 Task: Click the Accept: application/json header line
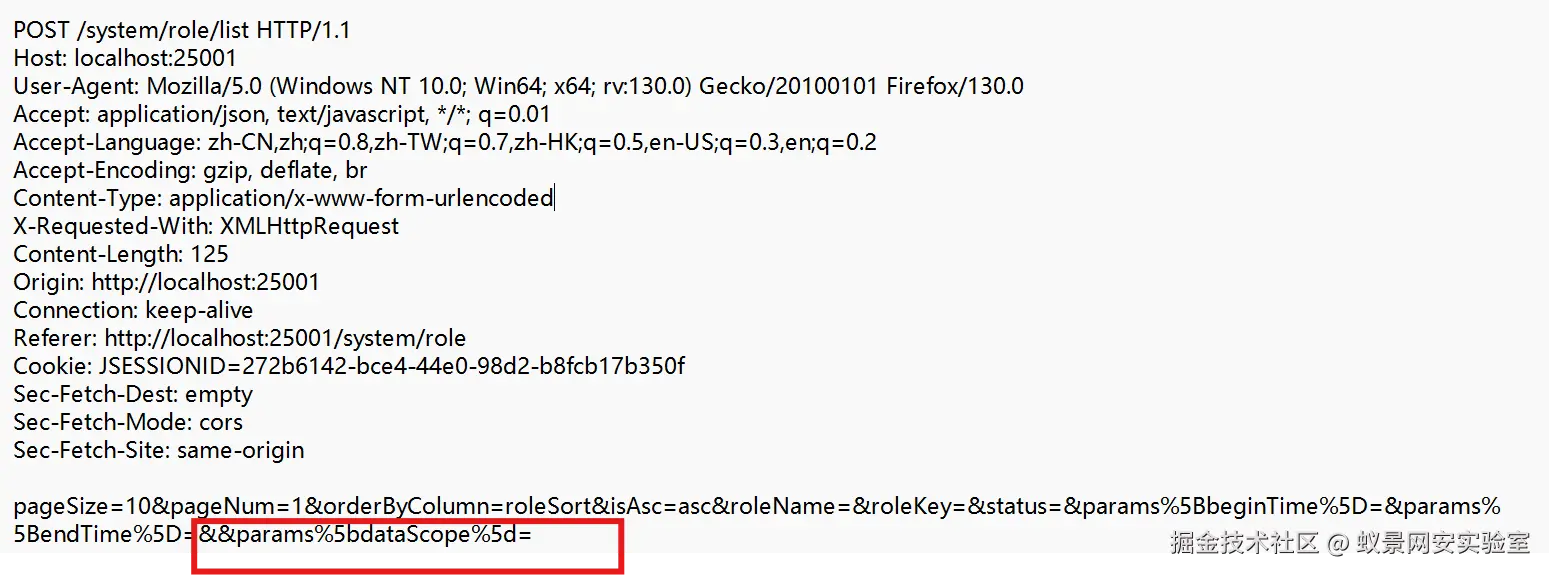pos(282,114)
